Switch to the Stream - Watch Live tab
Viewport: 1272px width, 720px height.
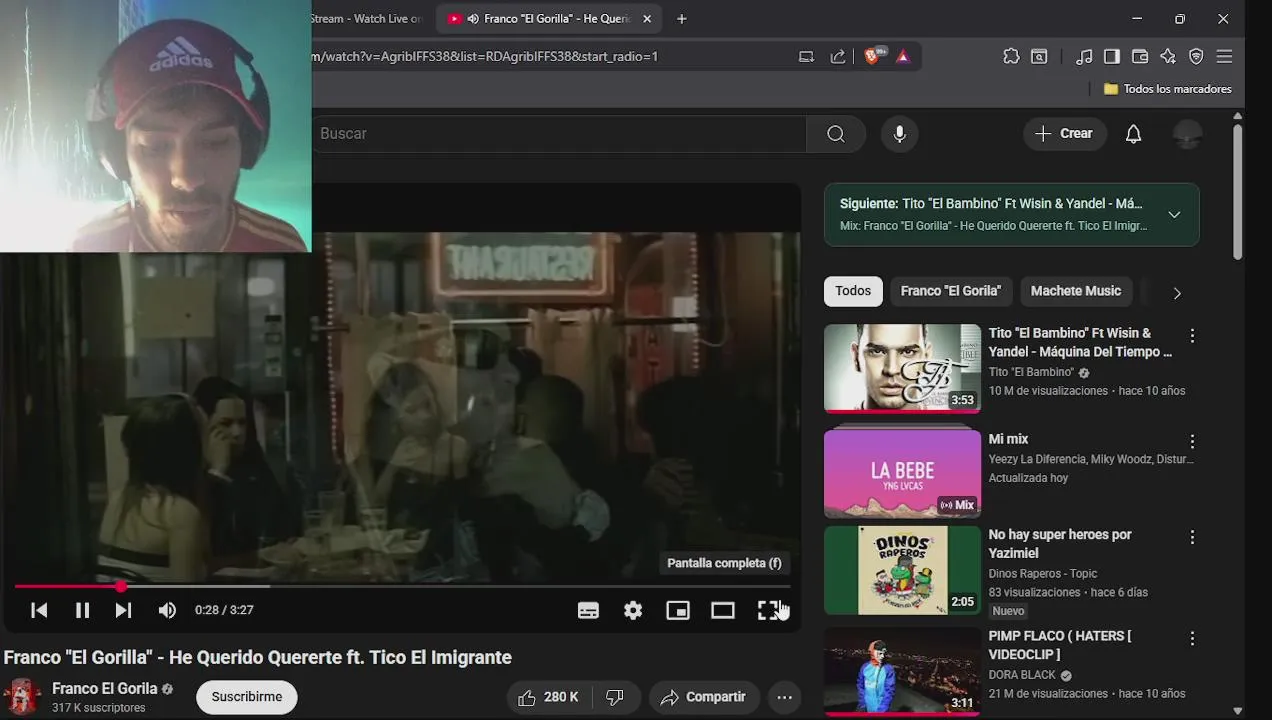[x=366, y=19]
